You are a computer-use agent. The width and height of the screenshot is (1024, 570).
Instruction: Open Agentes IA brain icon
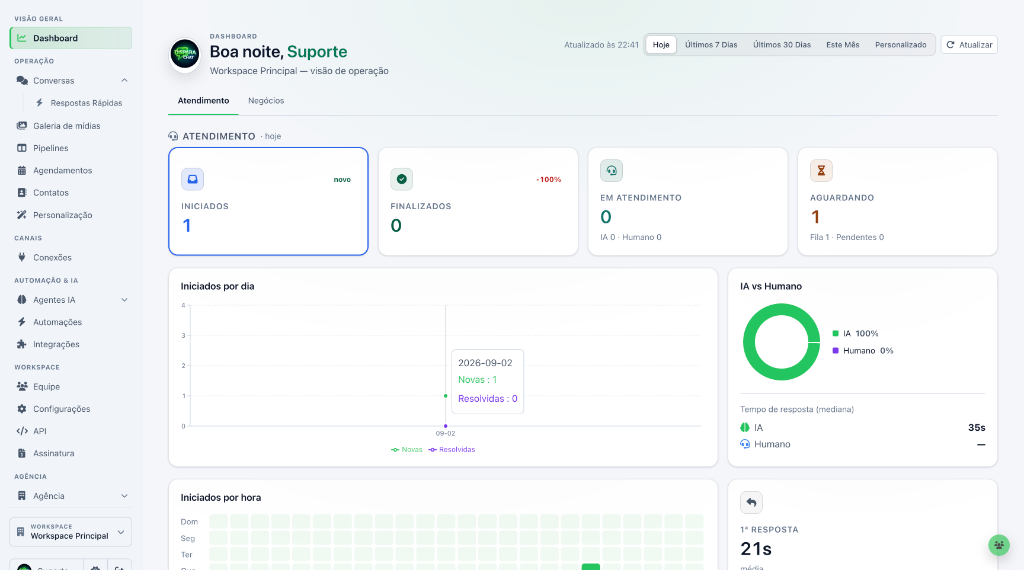point(22,300)
